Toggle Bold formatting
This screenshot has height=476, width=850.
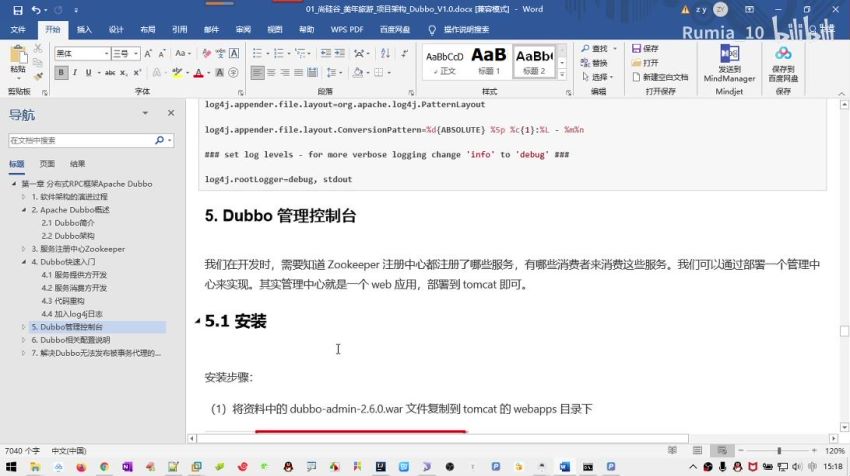click(x=61, y=73)
